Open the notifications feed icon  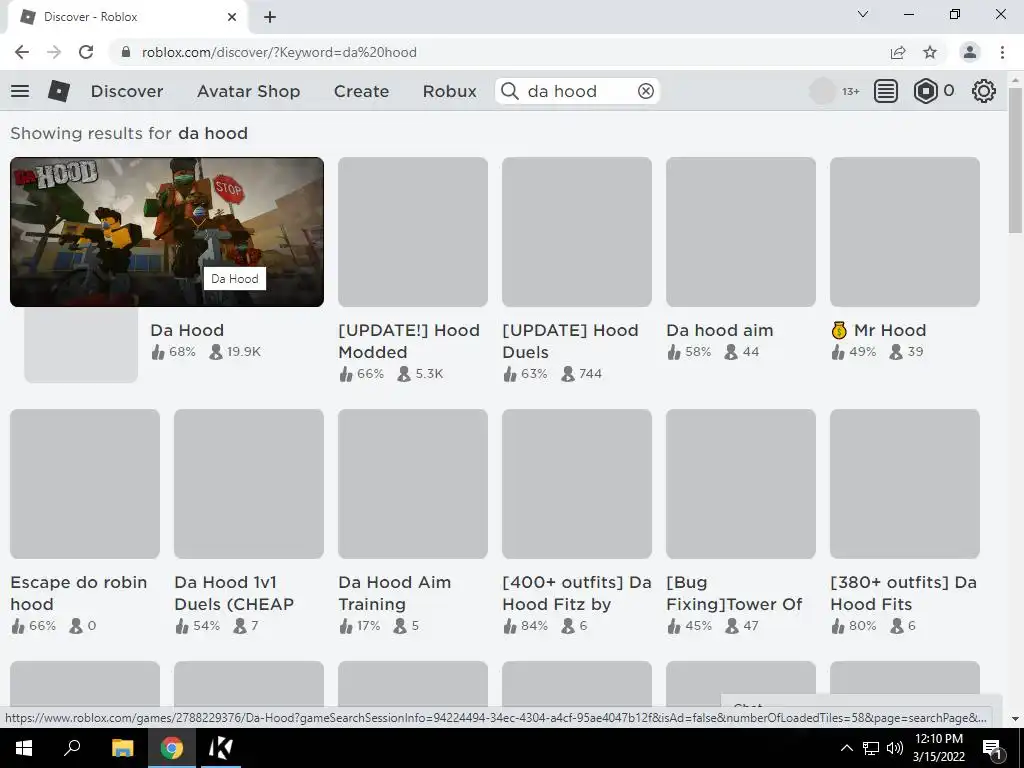(x=885, y=91)
